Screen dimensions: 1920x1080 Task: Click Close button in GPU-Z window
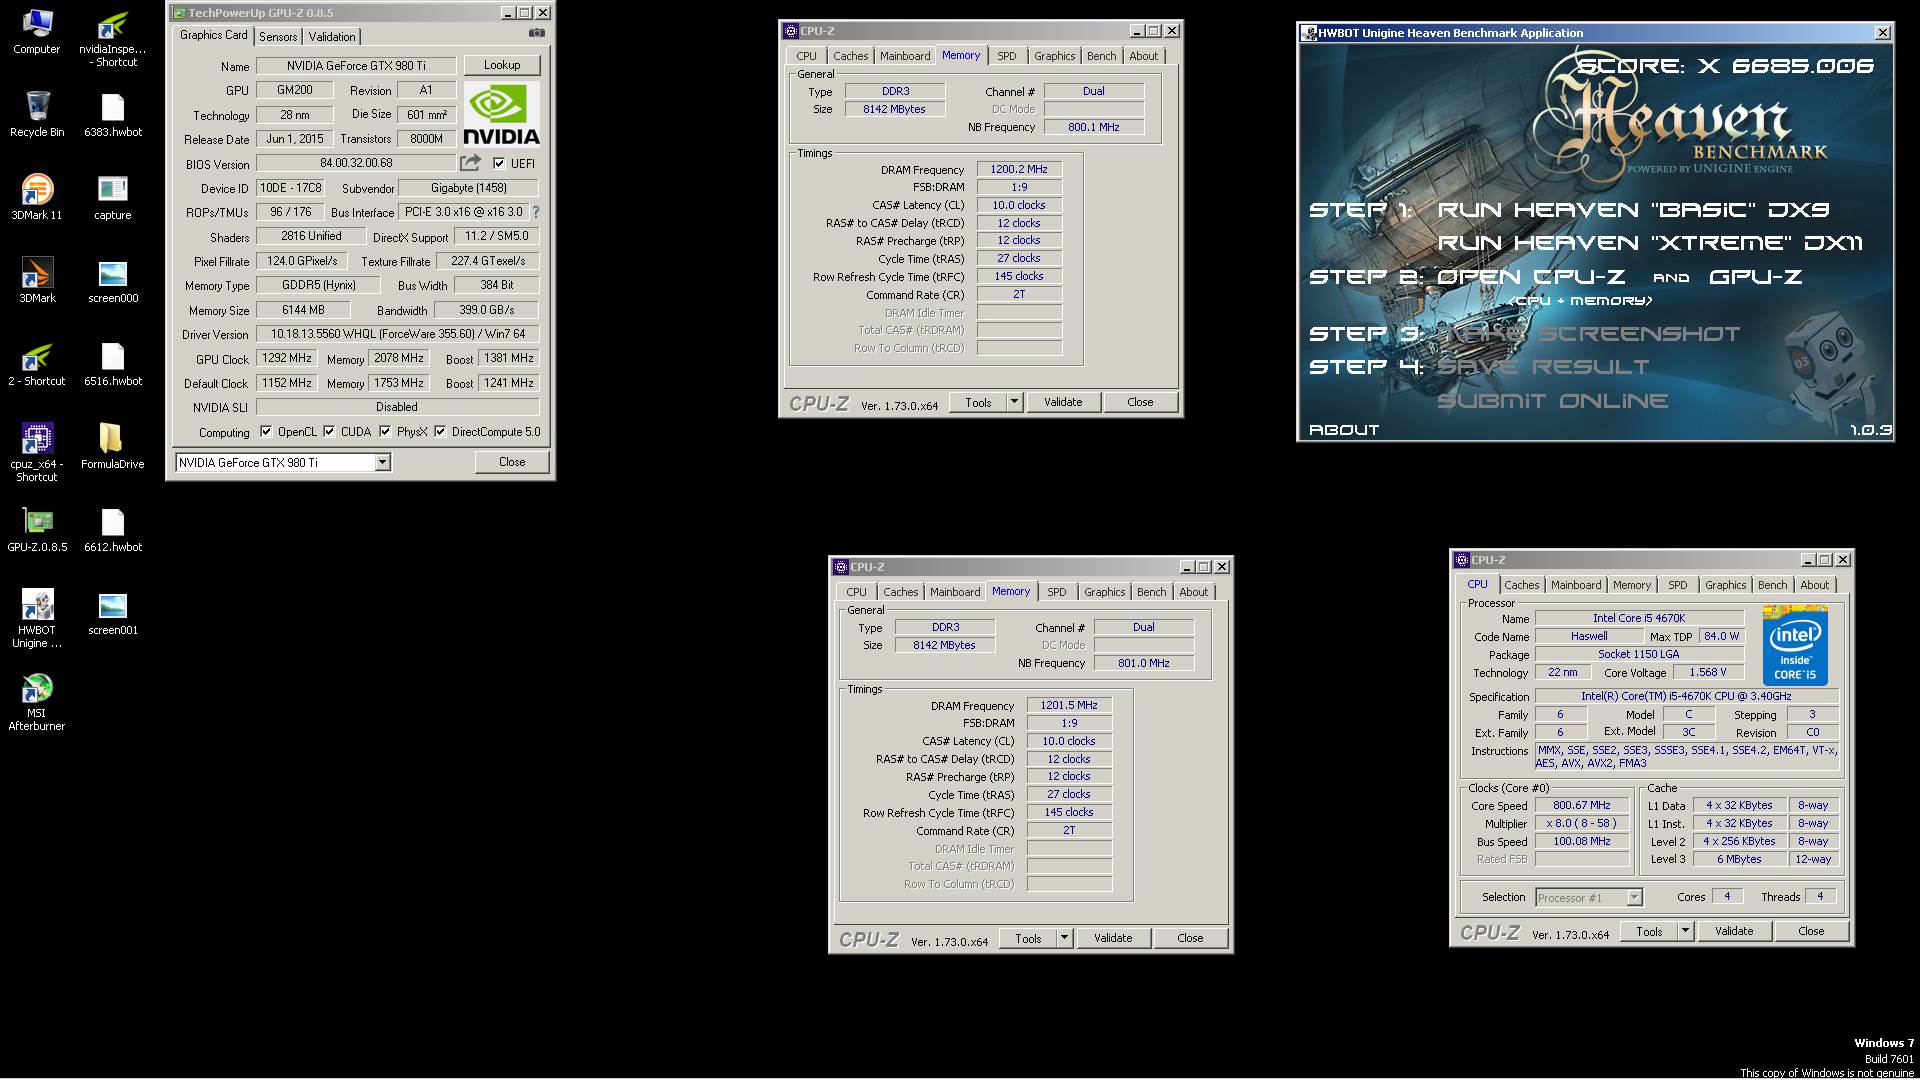tap(512, 462)
